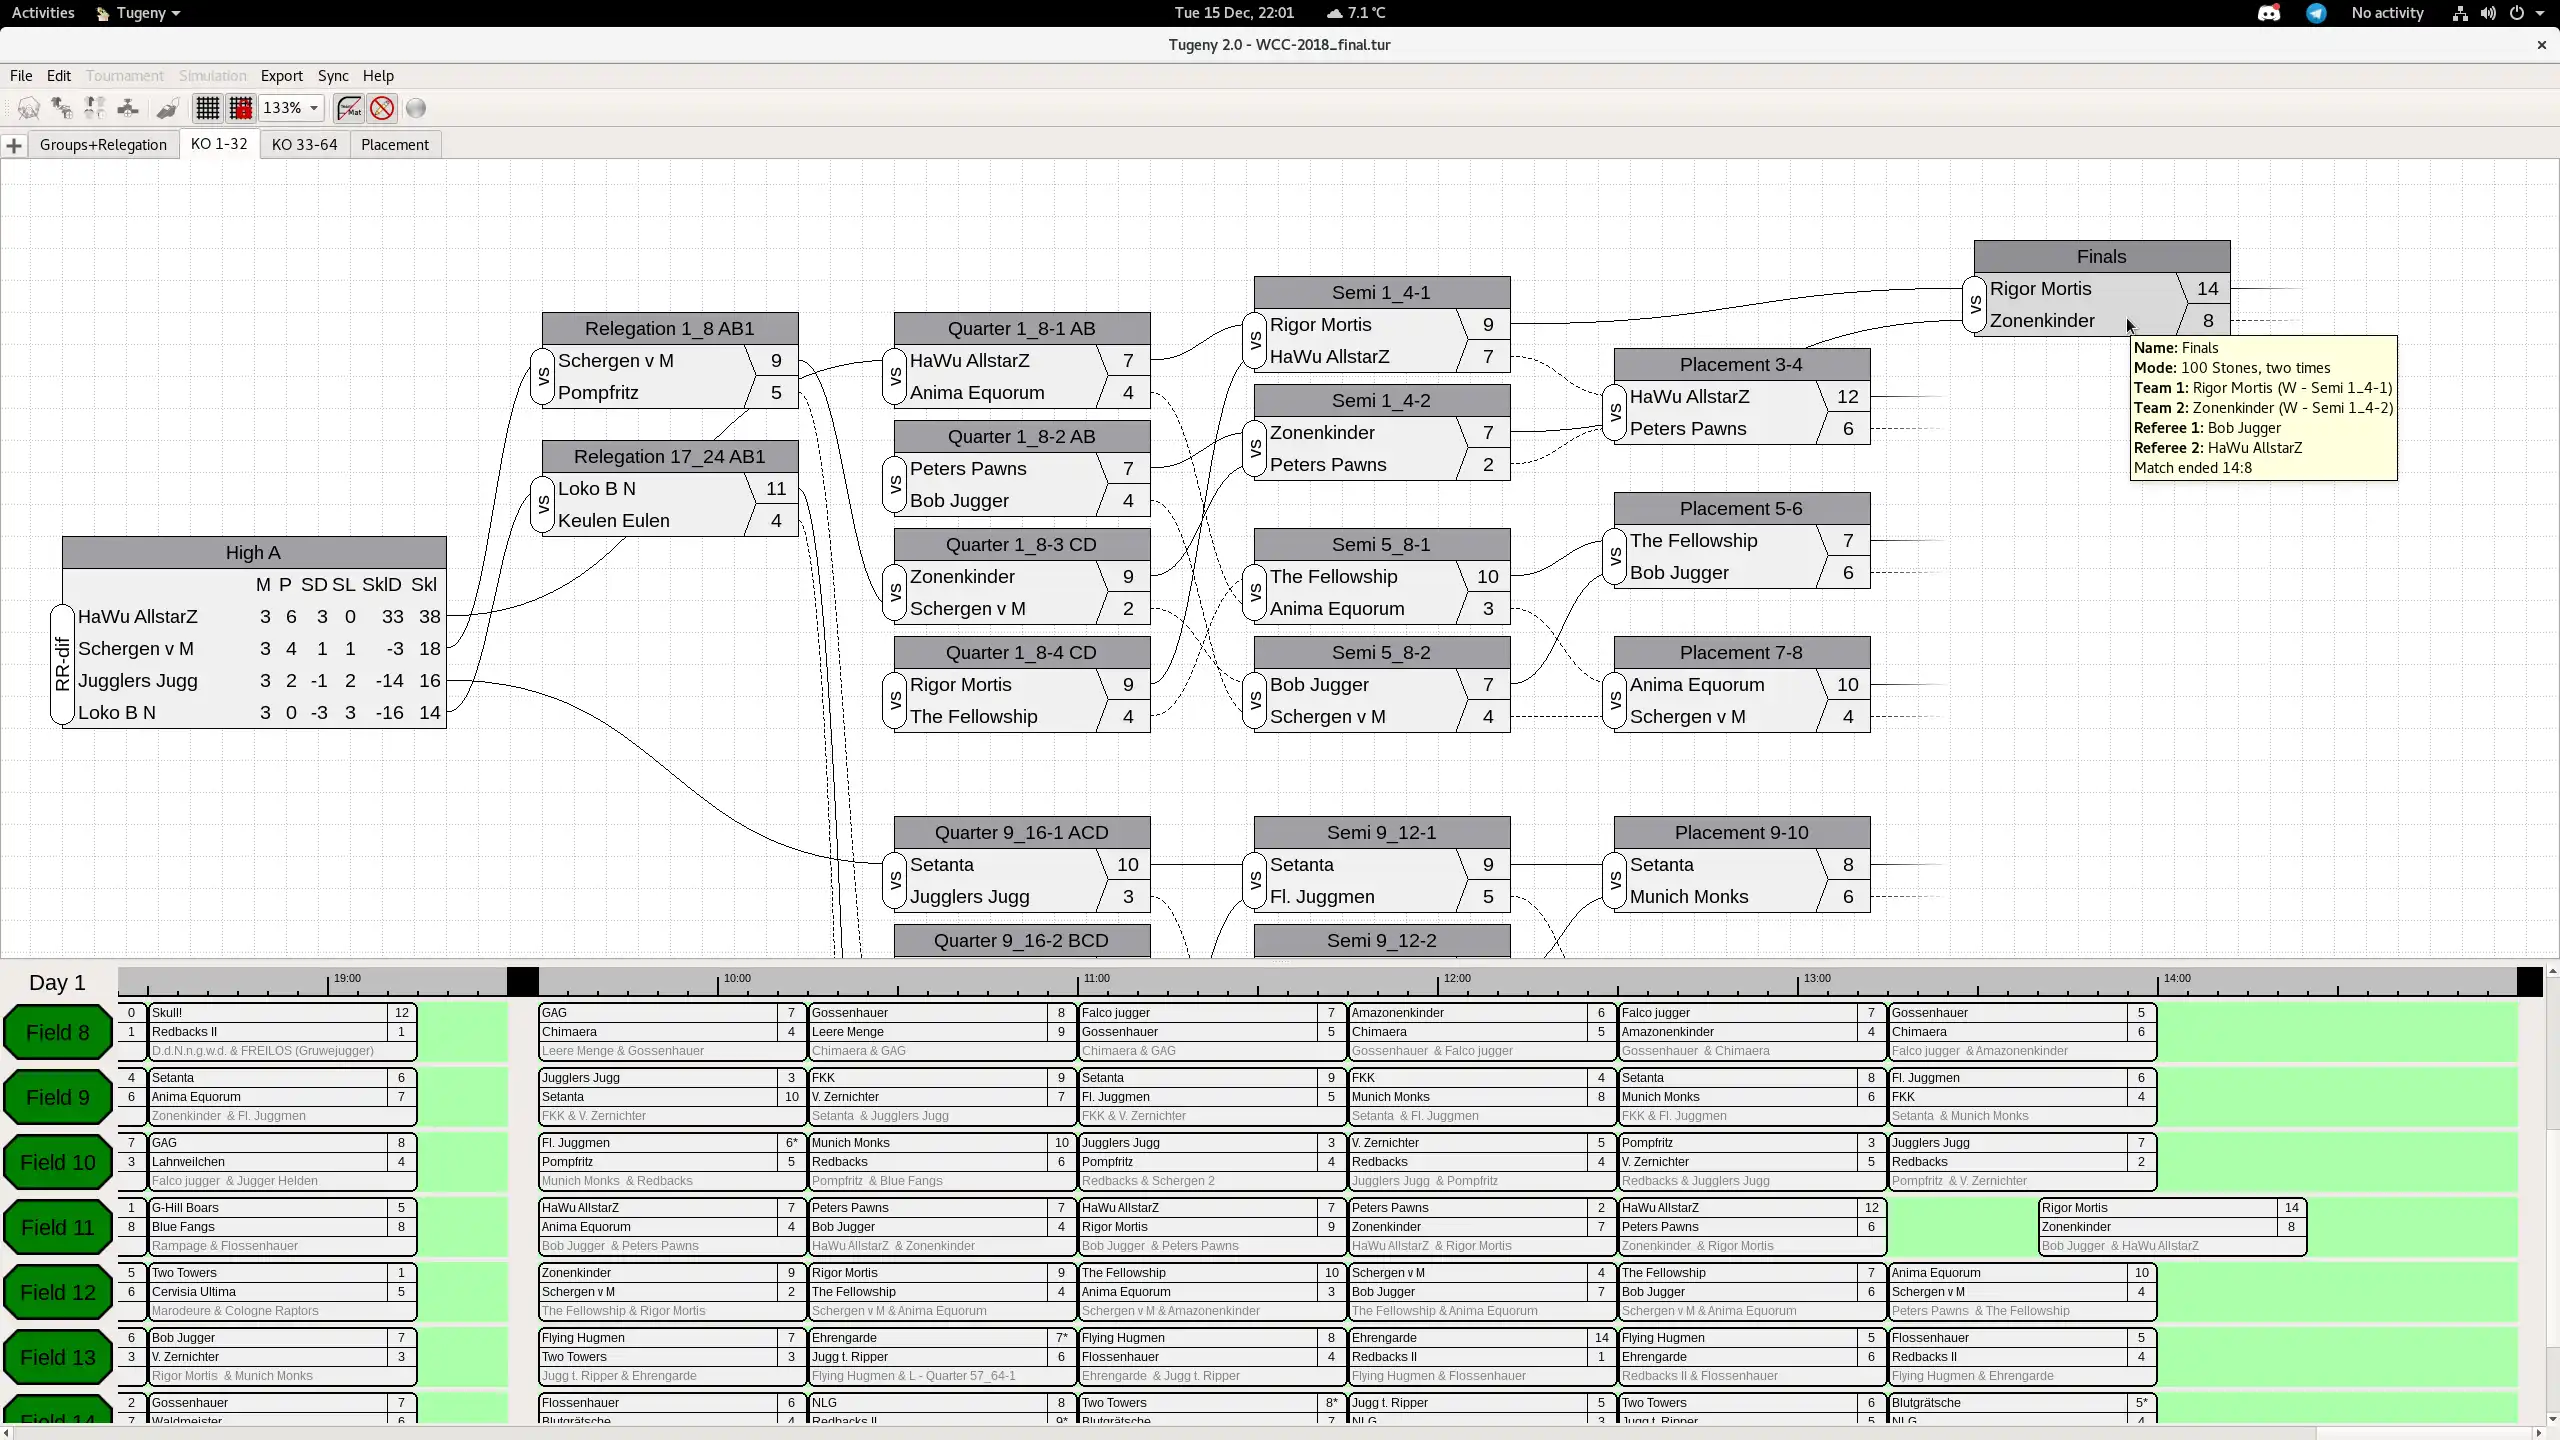Viewport: 2560px width, 1440px height.
Task: Open the Tournament menu
Action: (x=123, y=76)
